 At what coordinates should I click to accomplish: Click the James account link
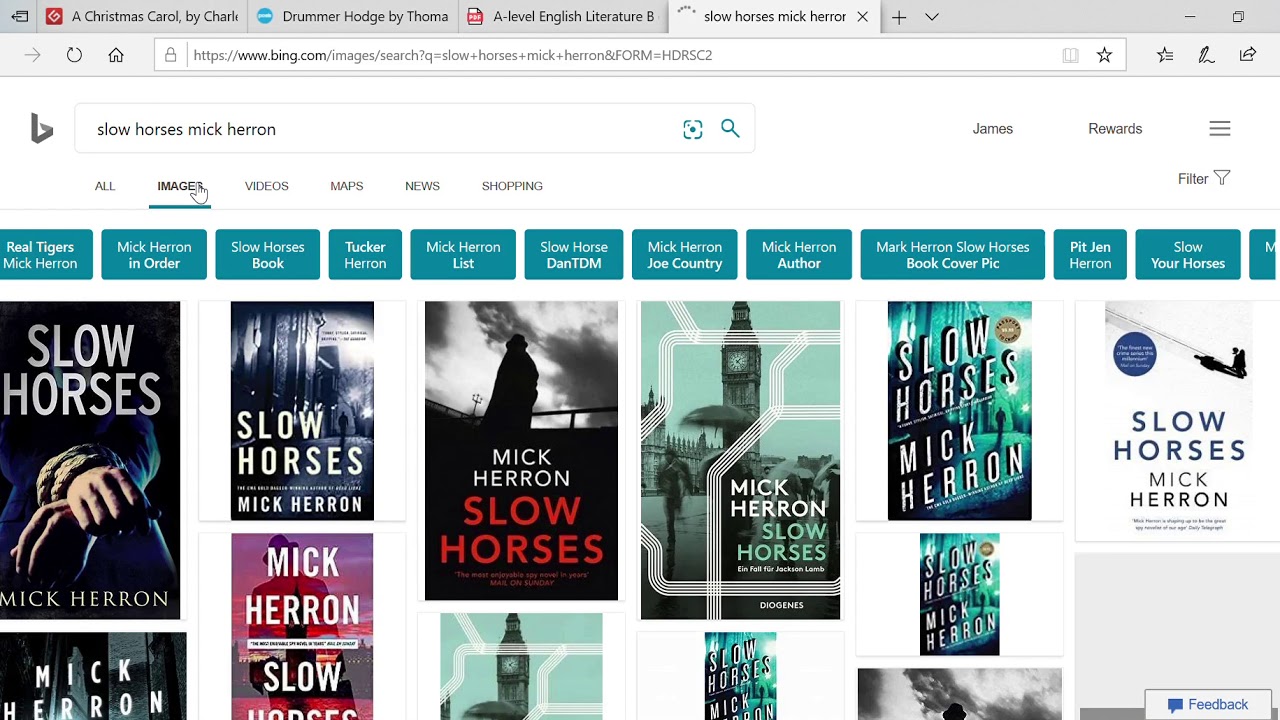(x=993, y=128)
